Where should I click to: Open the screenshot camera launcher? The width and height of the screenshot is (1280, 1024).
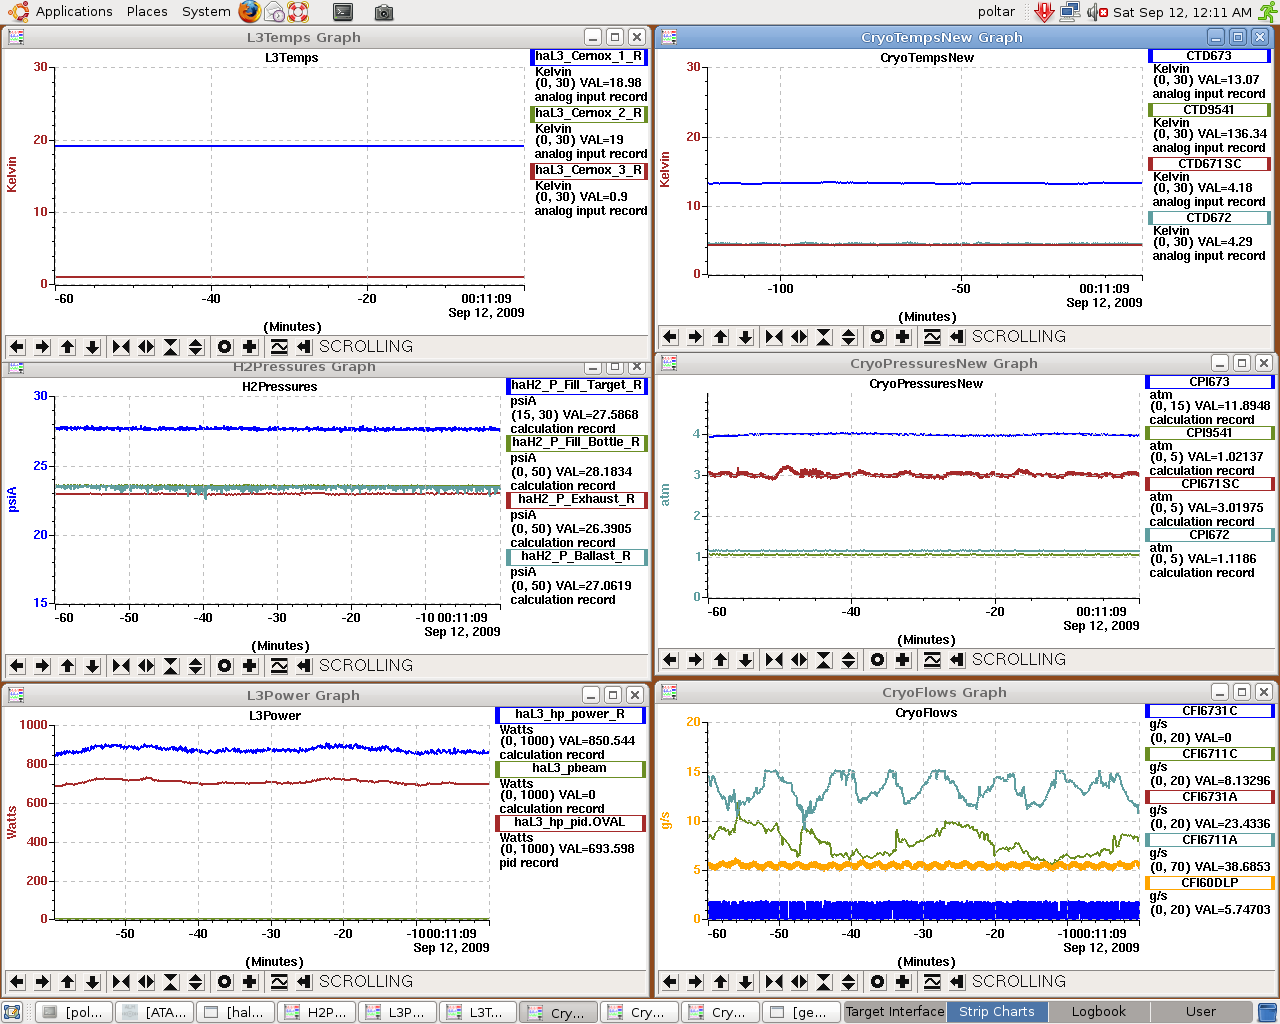383,12
